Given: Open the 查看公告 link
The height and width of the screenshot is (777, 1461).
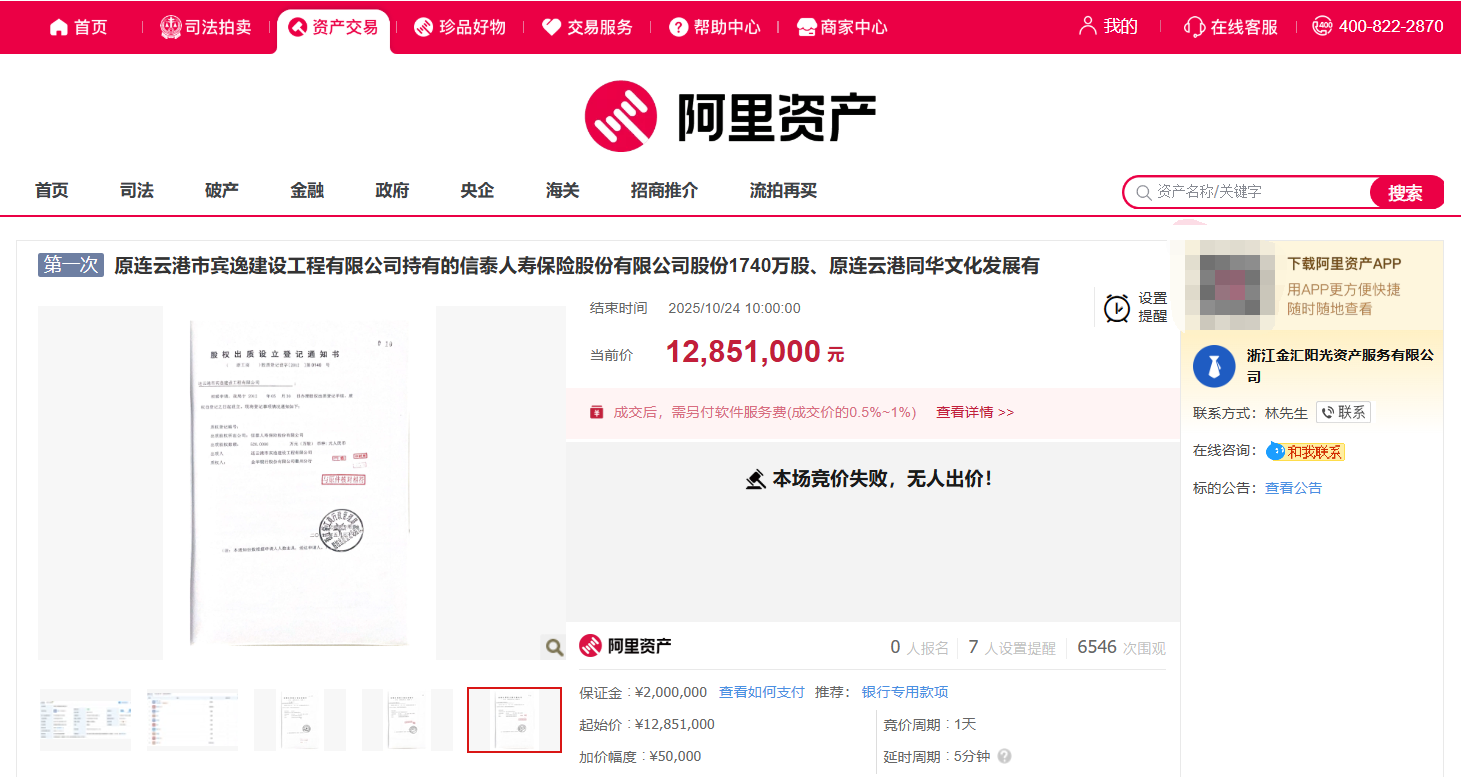Looking at the screenshot, I should tap(1293, 488).
